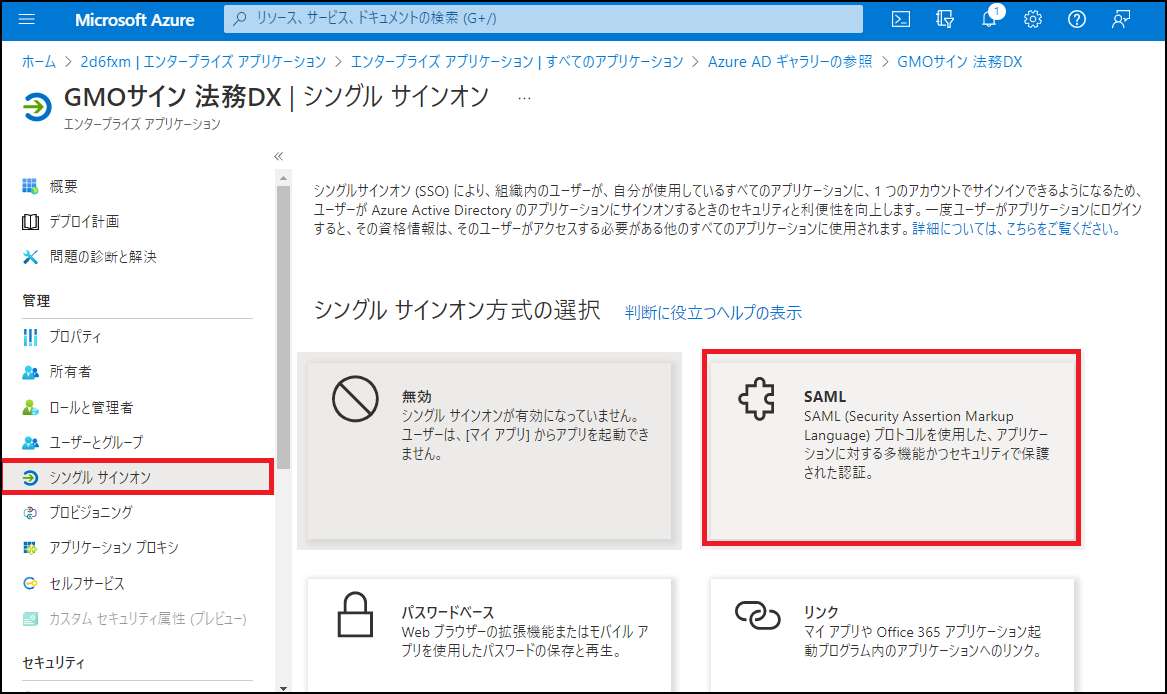Click the デプロイ計画 book icon
Image resolution: width=1167 pixels, height=694 pixels.
30,221
